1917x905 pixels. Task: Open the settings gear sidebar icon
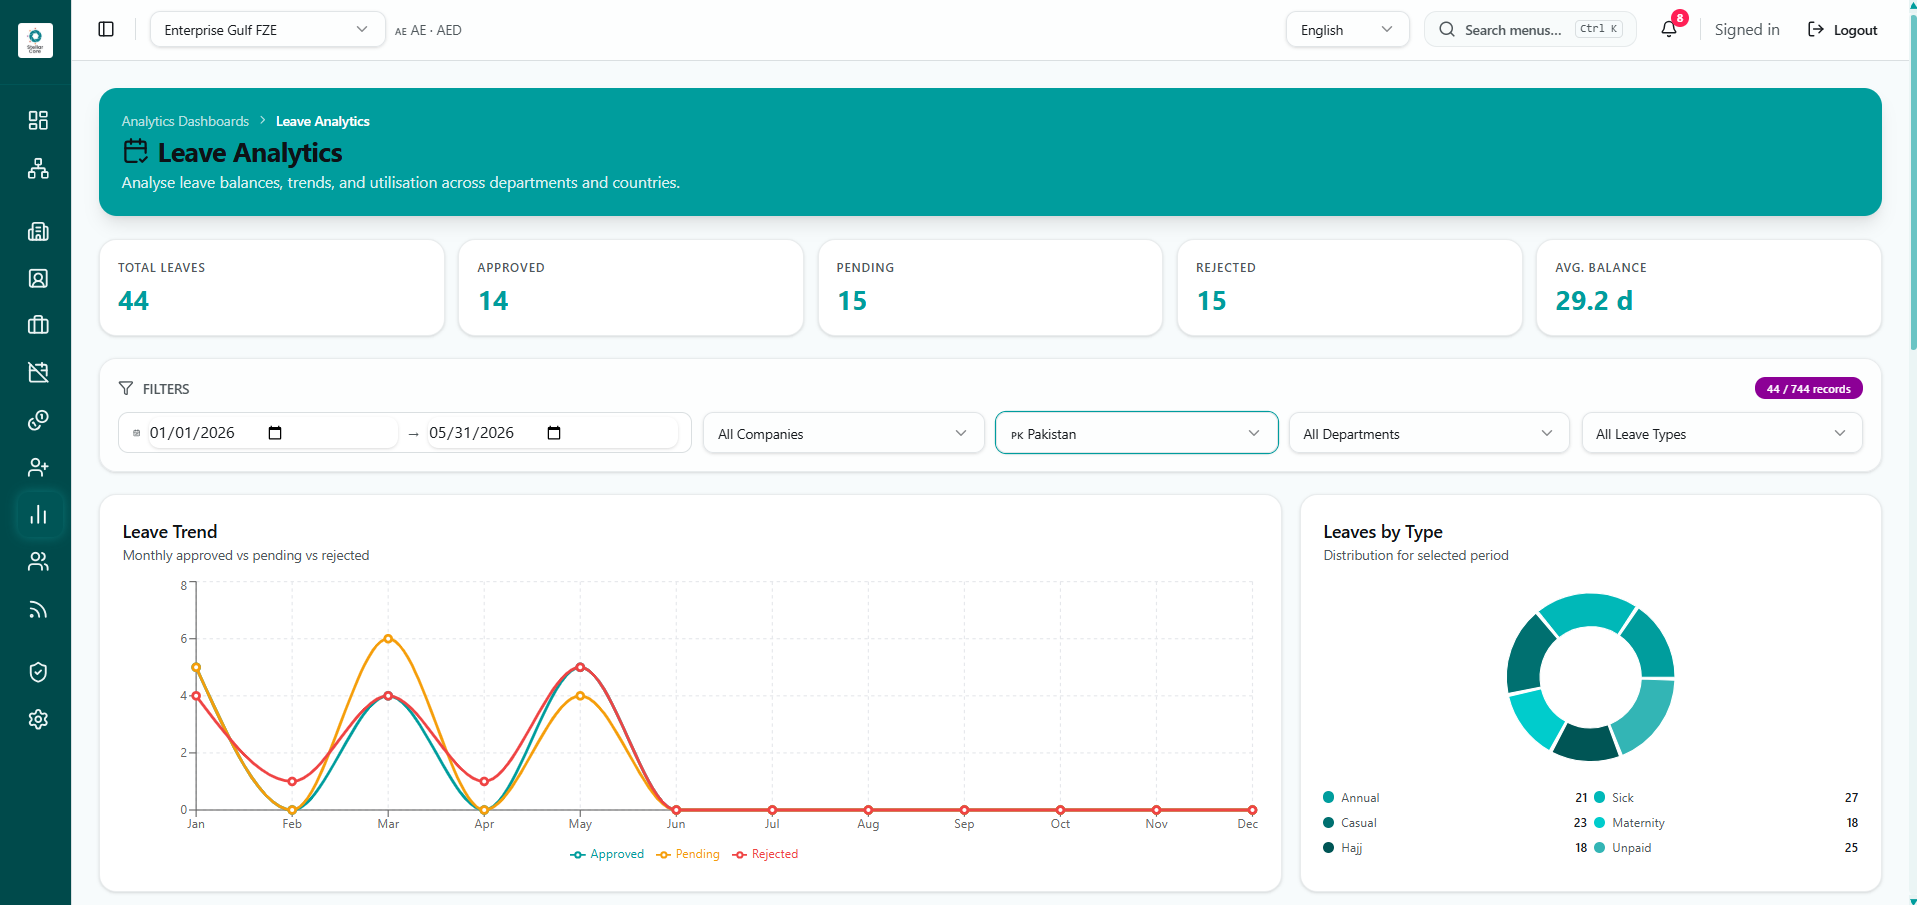point(38,719)
